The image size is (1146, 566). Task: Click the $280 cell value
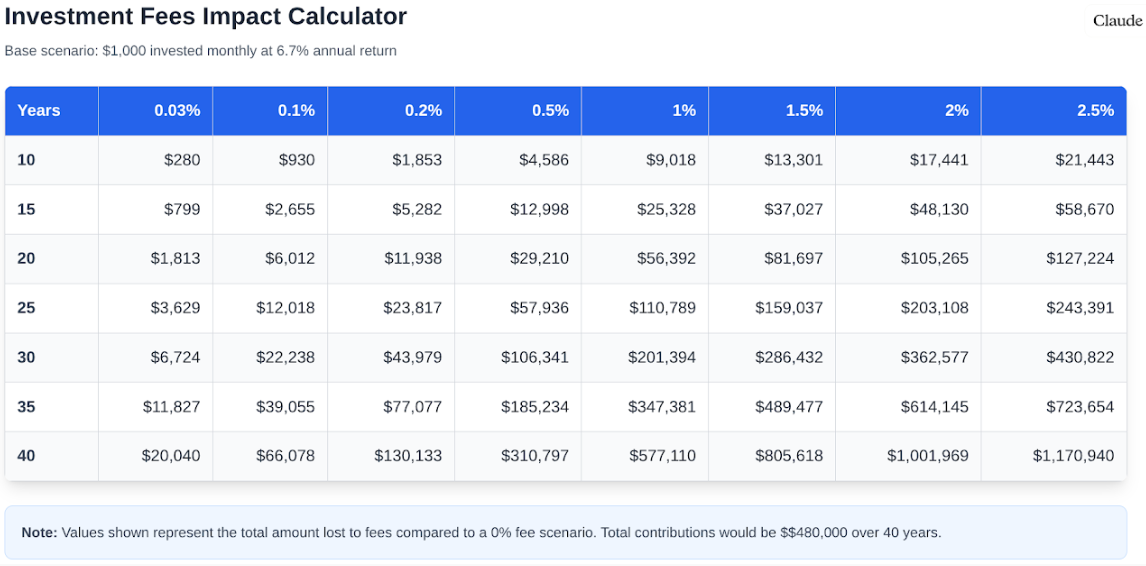click(x=182, y=160)
